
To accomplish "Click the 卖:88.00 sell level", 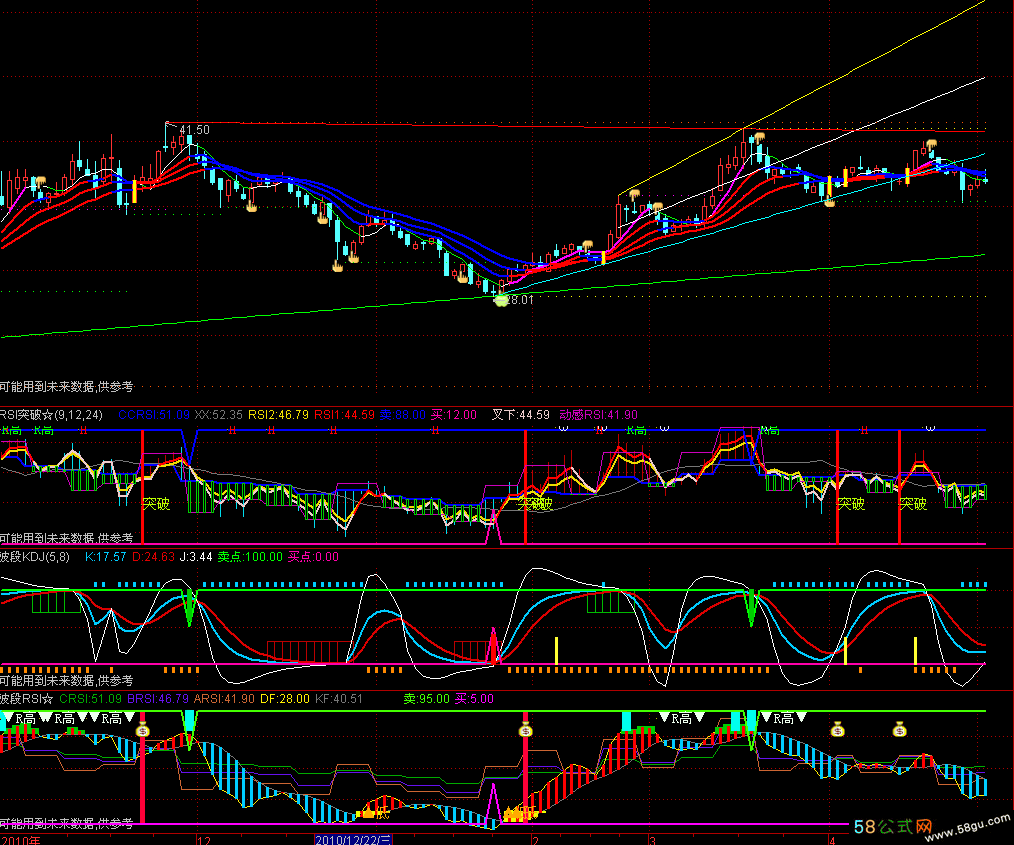I will click(x=402, y=415).
